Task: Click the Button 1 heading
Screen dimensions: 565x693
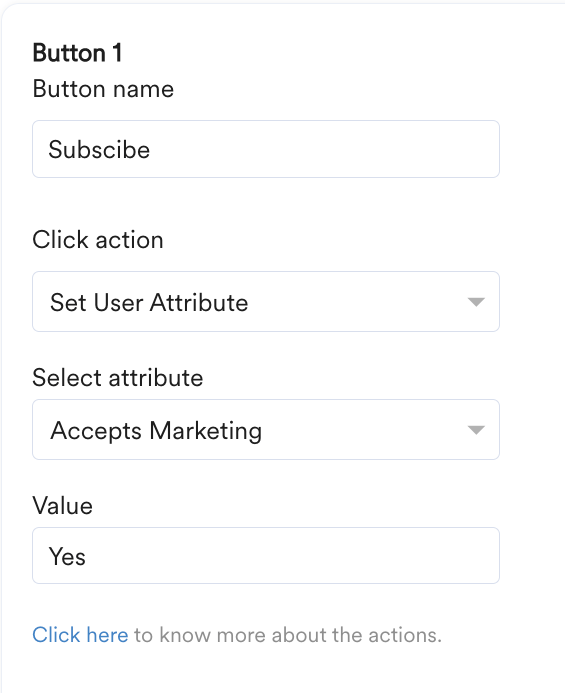Action: click(77, 53)
